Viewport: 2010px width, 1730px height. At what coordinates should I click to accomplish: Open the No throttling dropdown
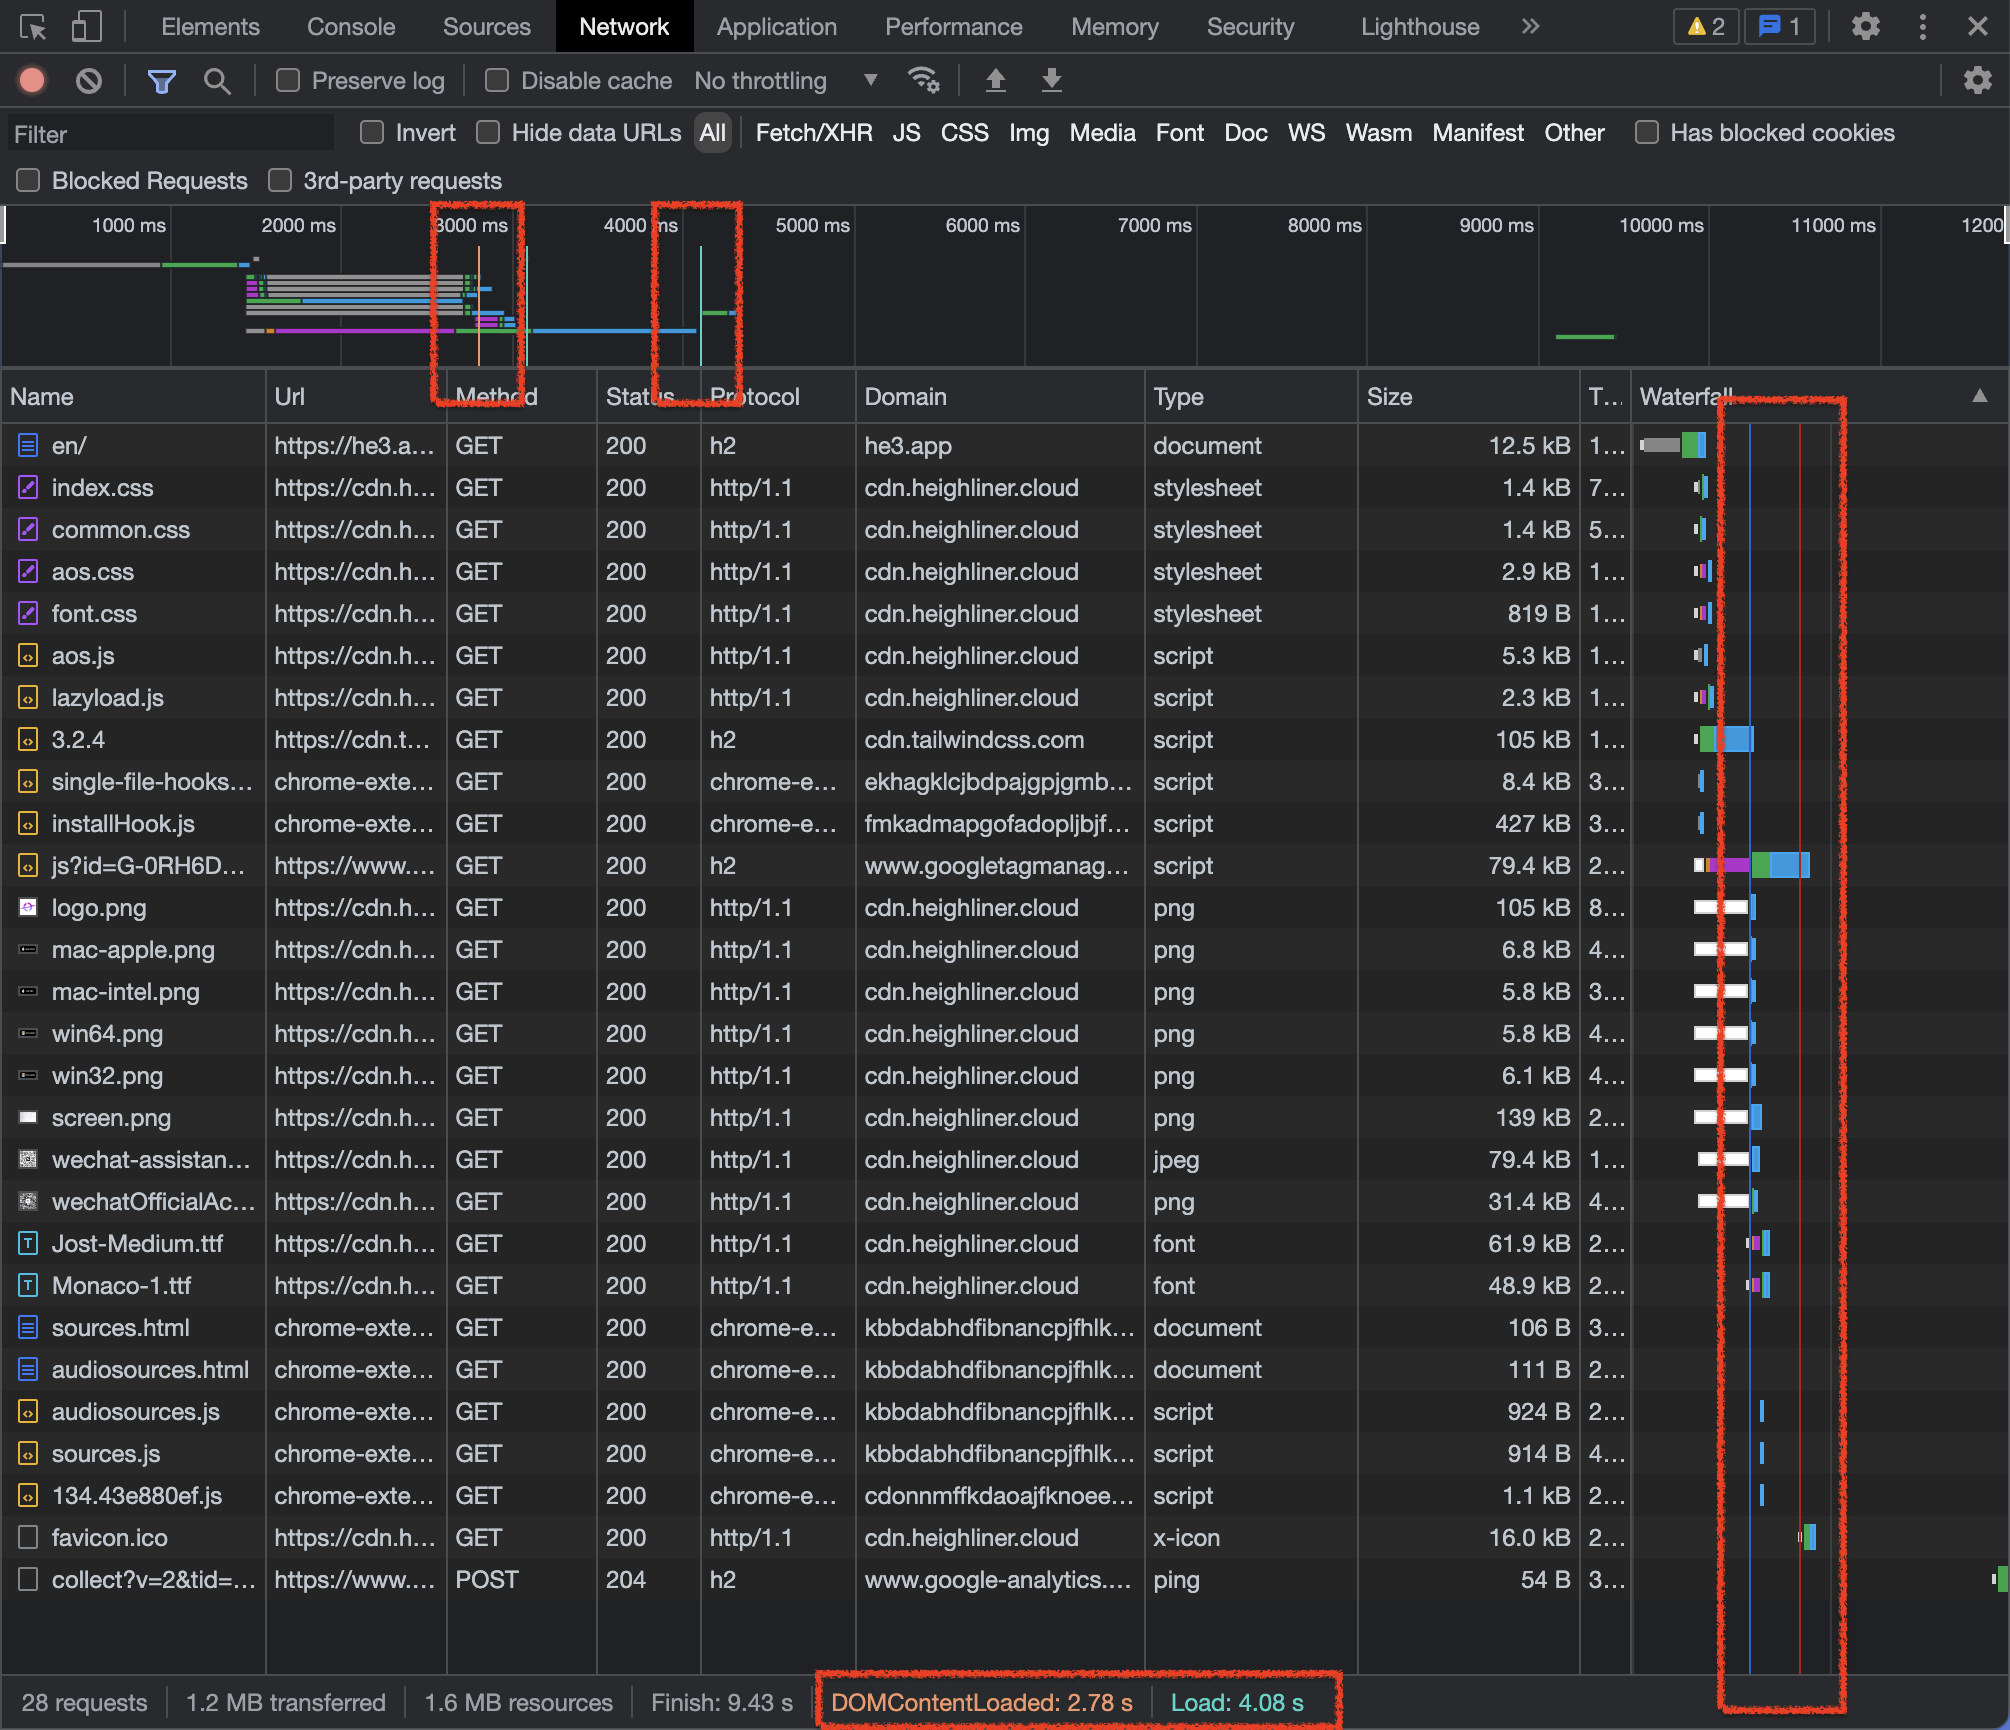point(785,80)
